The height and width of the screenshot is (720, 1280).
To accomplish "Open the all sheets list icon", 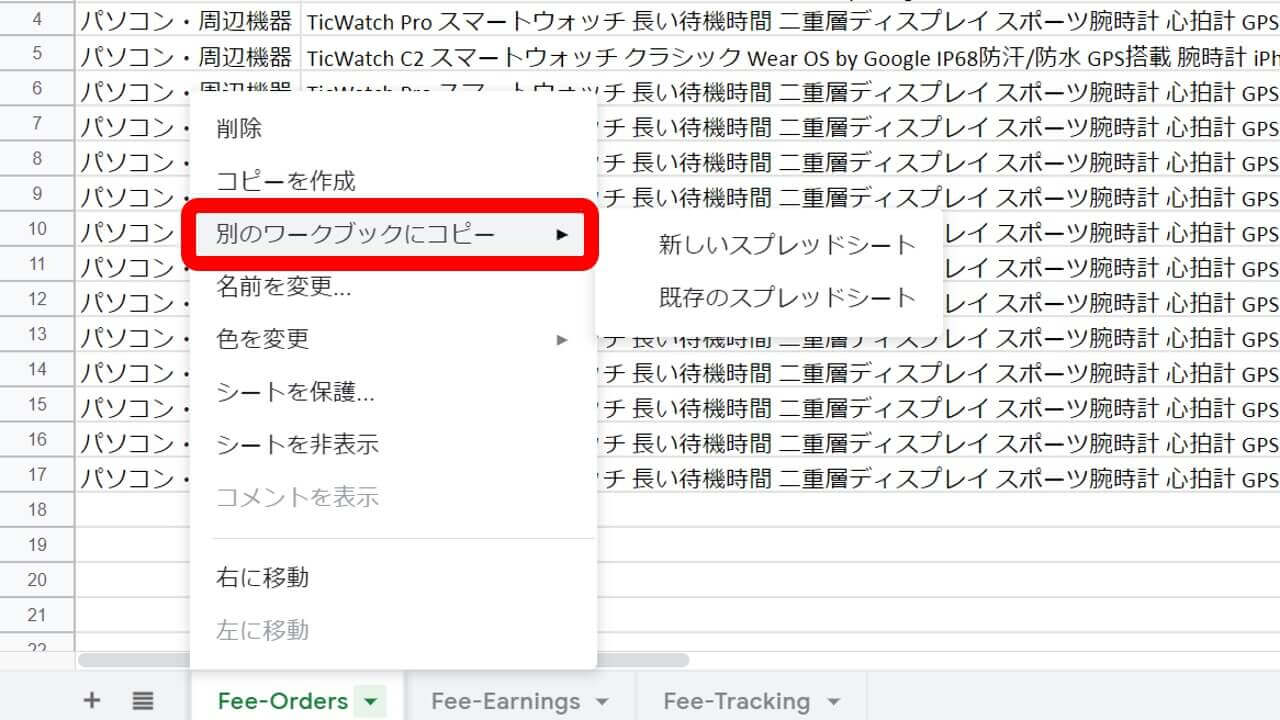I will [x=143, y=700].
